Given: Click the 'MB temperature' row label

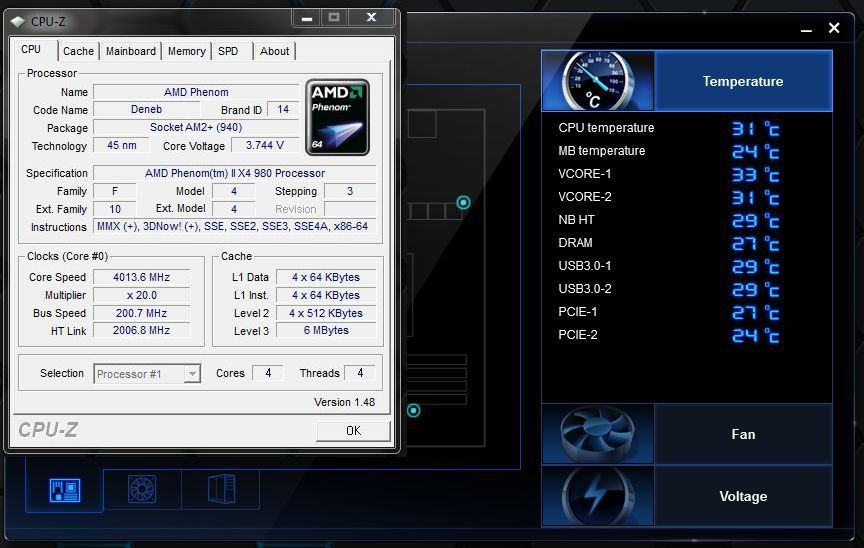Looking at the screenshot, I should pyautogui.click(x=601, y=151).
